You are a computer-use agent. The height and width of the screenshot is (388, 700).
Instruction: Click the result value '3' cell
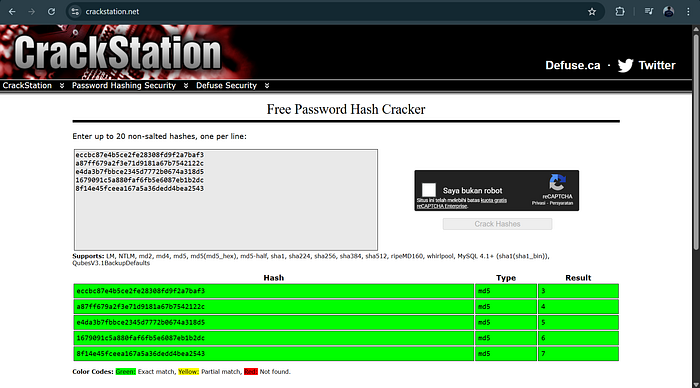[578, 291]
